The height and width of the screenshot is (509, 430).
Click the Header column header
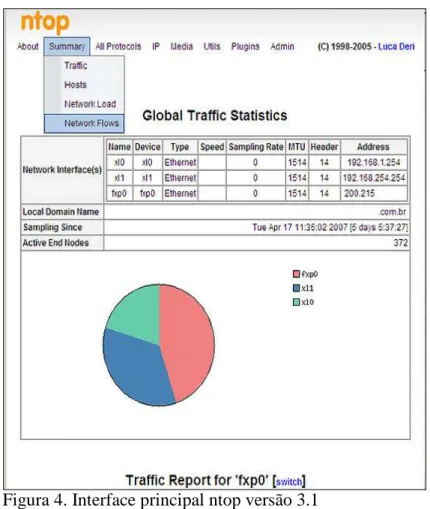coord(324,147)
